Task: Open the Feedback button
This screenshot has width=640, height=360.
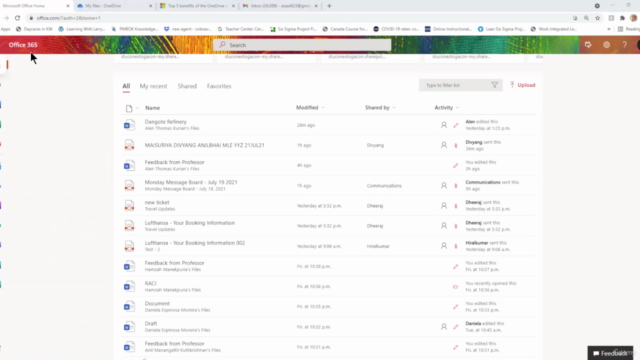Action: click(x=610, y=353)
